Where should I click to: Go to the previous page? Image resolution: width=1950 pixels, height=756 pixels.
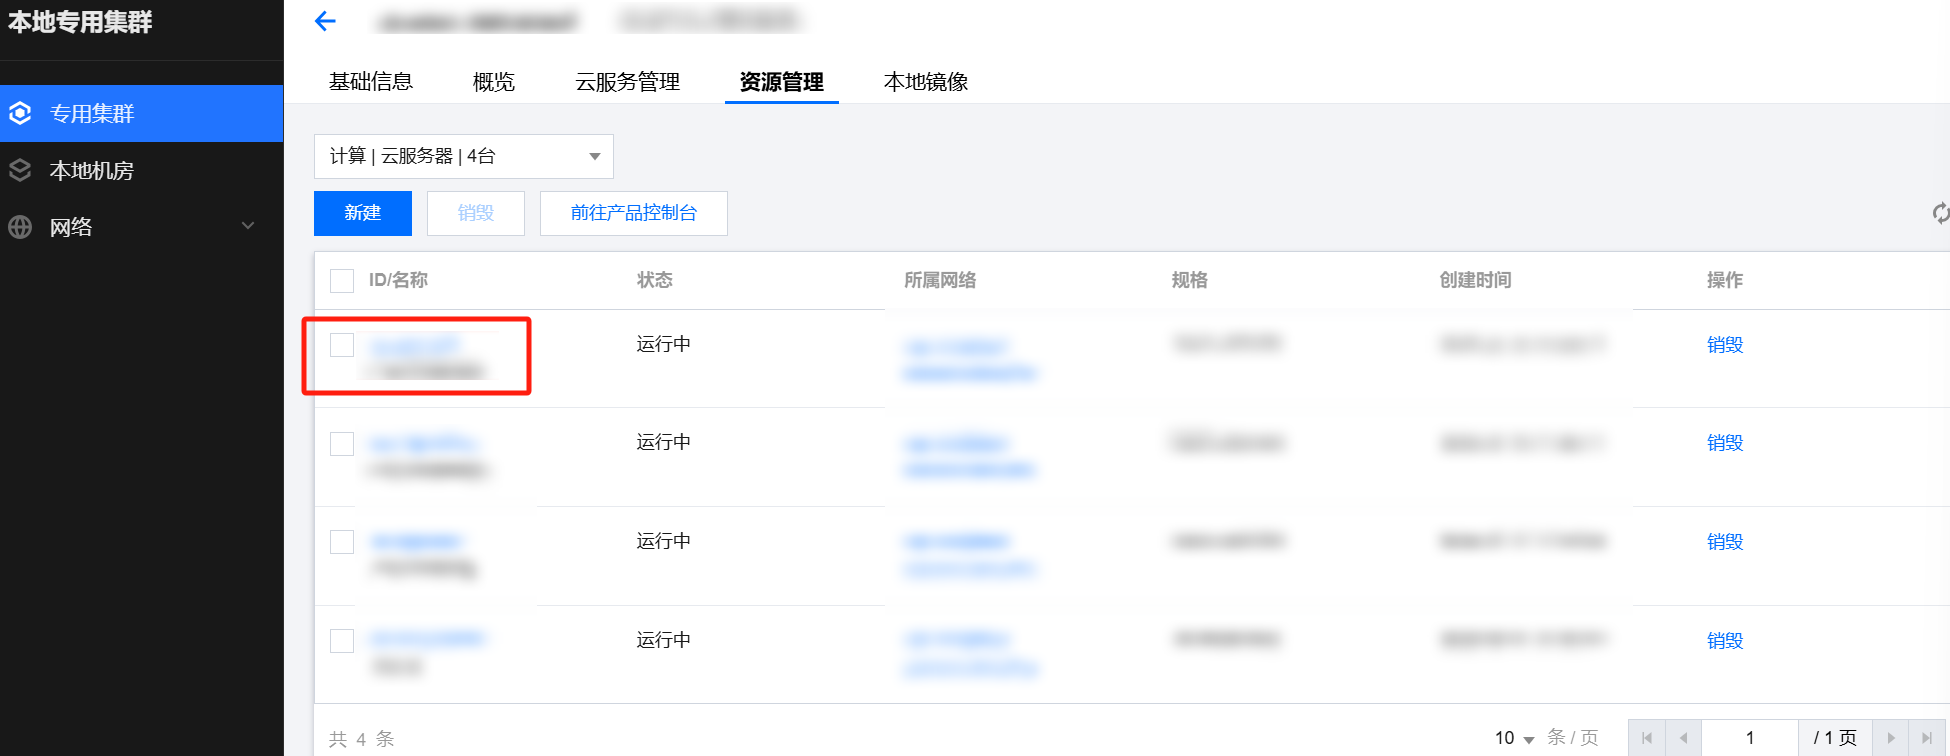coord(1684,738)
